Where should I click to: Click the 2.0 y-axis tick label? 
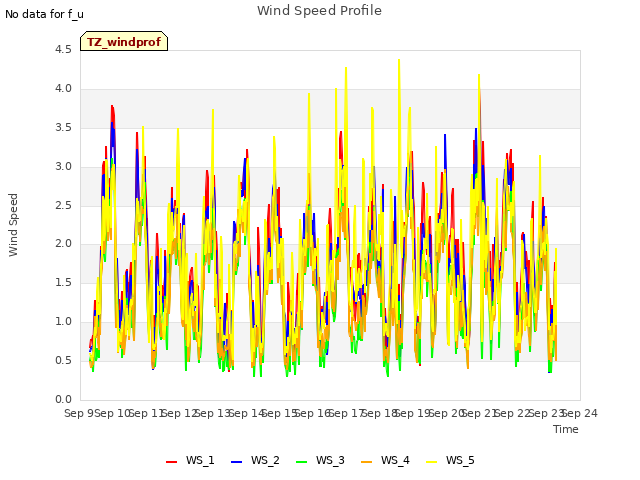[63, 244]
